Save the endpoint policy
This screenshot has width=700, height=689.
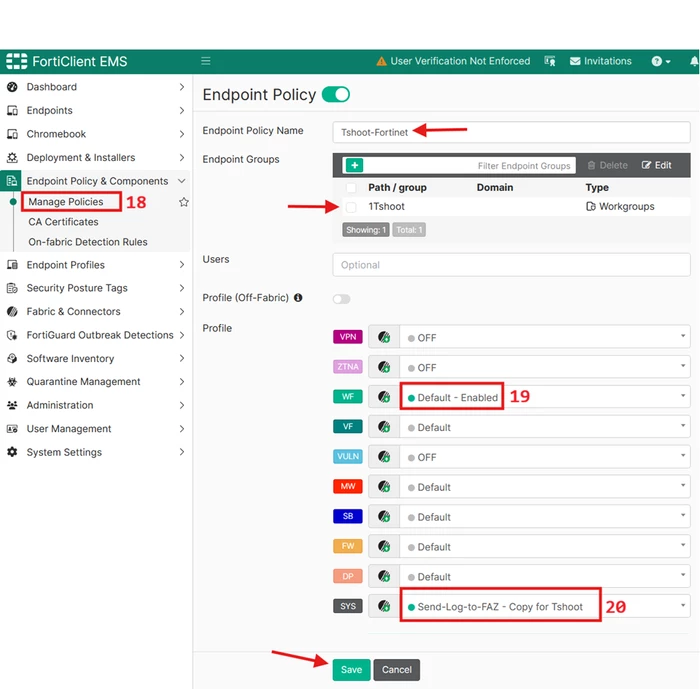[x=351, y=669]
